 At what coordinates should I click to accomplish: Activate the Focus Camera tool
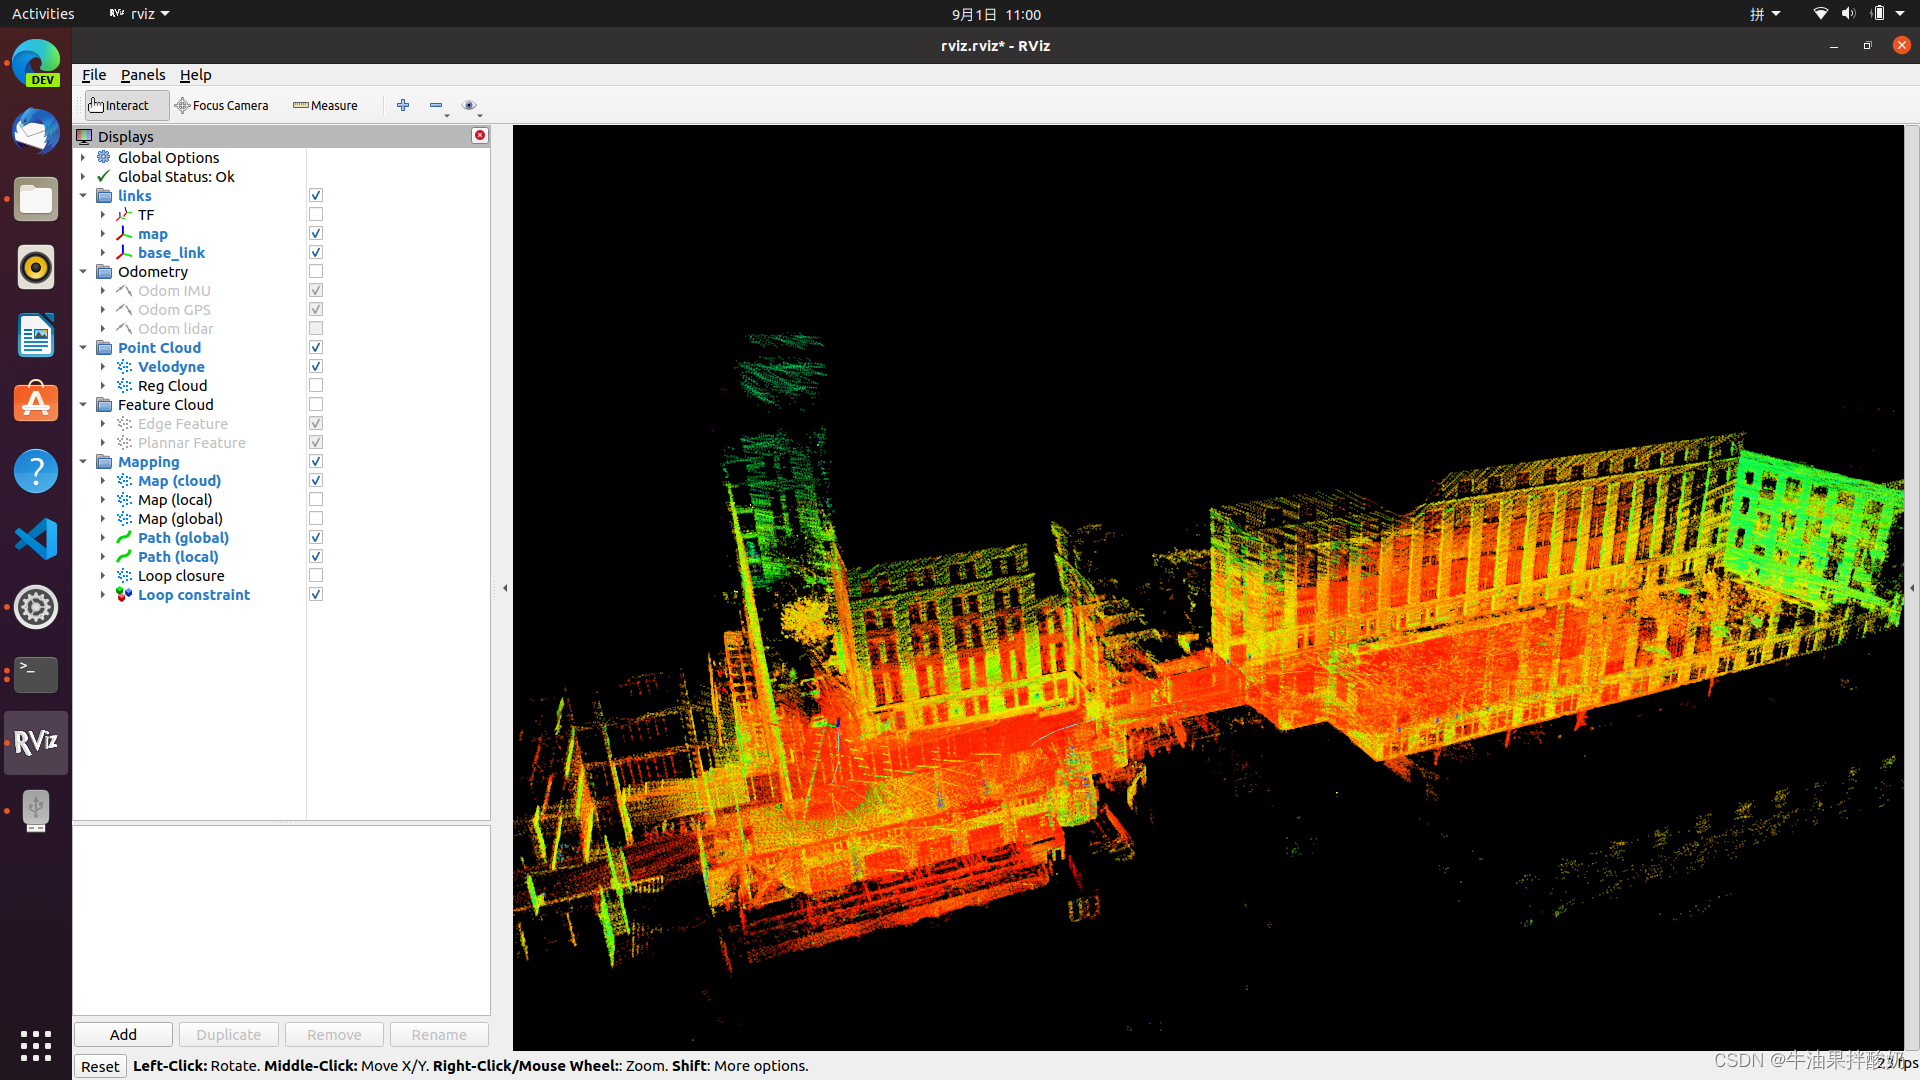point(221,105)
